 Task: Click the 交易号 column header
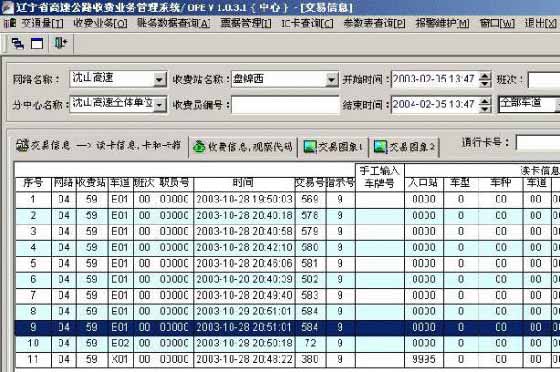pos(310,183)
